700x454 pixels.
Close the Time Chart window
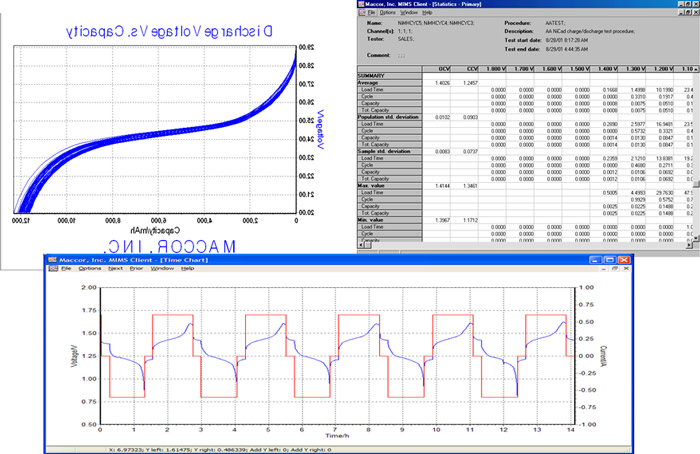(x=624, y=260)
